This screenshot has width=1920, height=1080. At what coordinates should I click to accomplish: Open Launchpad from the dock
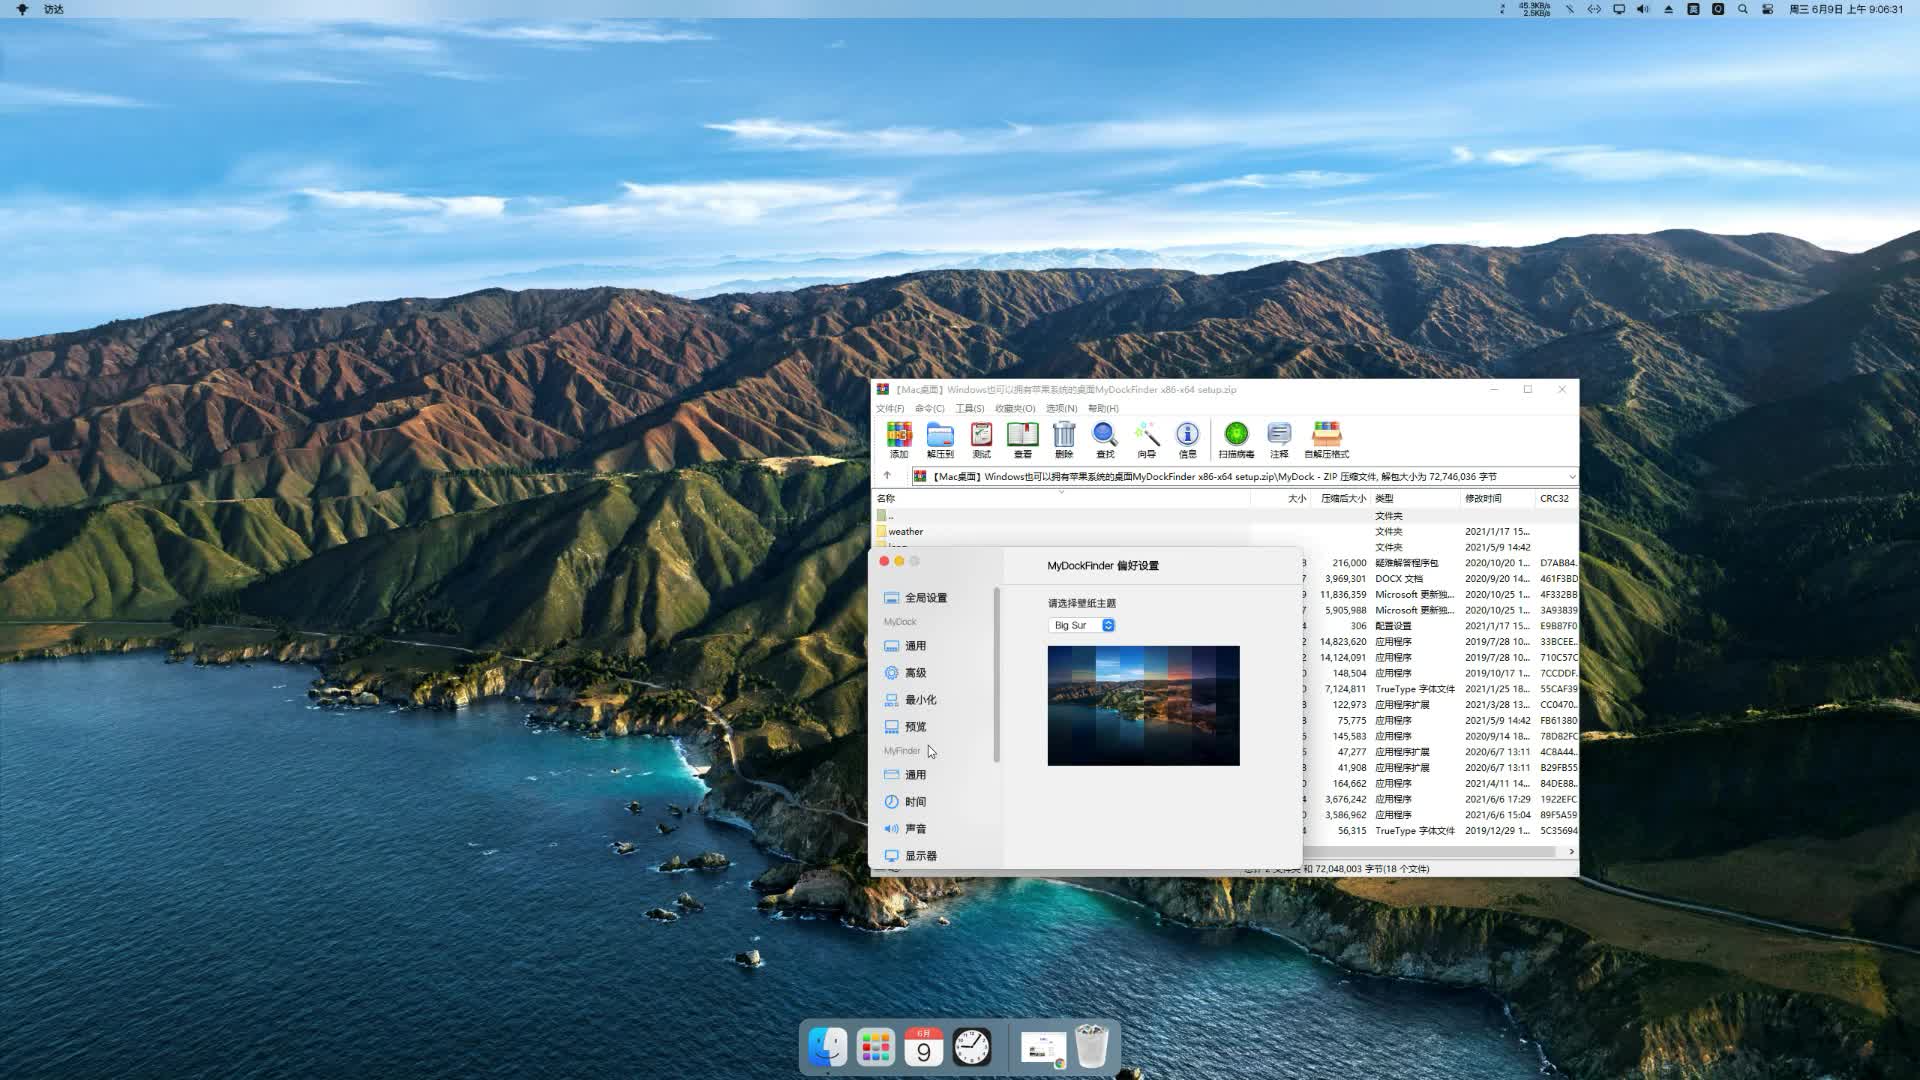point(876,1047)
